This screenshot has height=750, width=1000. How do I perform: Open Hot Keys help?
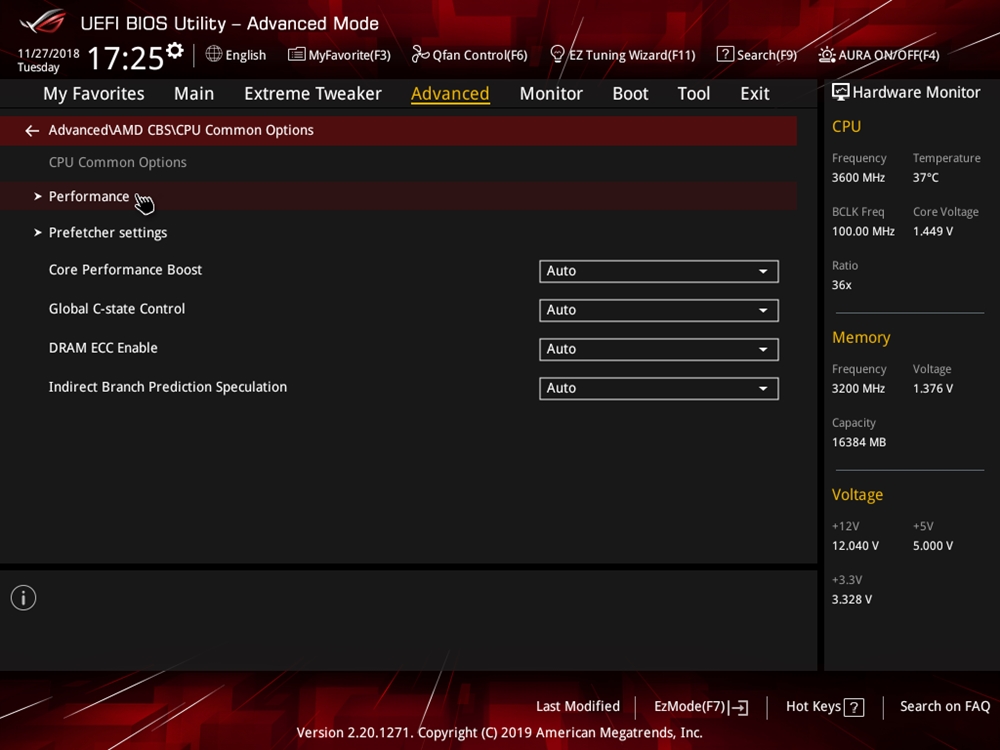(825, 707)
